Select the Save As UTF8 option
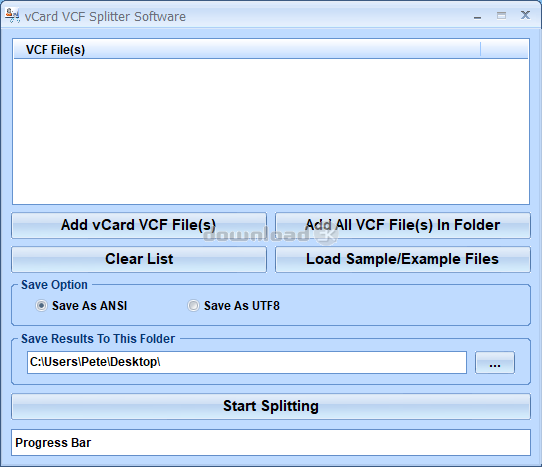 click(x=193, y=306)
